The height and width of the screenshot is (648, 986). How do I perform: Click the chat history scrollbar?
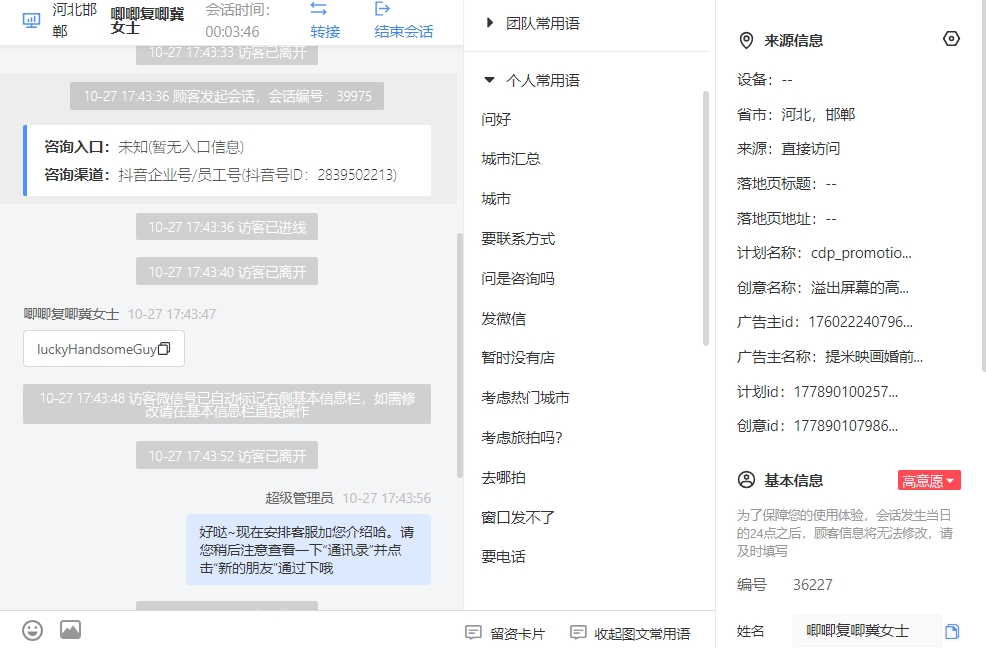pos(460,355)
